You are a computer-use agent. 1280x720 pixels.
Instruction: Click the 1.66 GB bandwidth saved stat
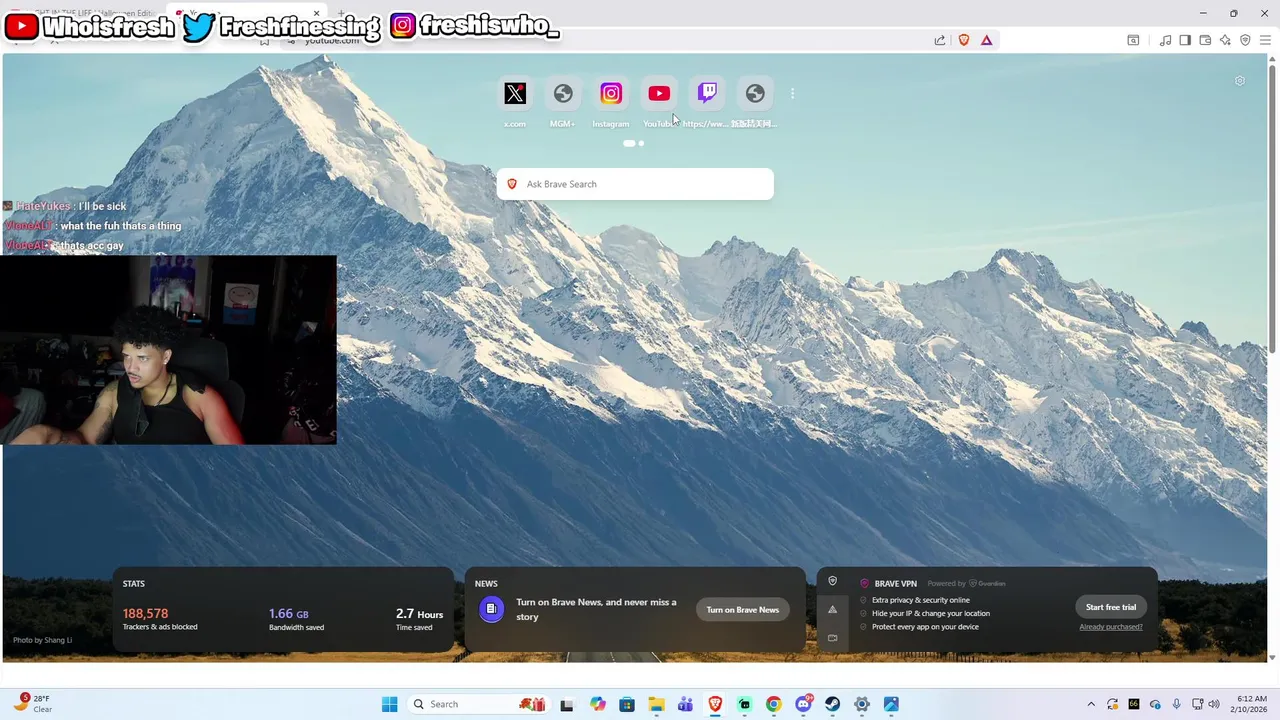click(x=288, y=613)
